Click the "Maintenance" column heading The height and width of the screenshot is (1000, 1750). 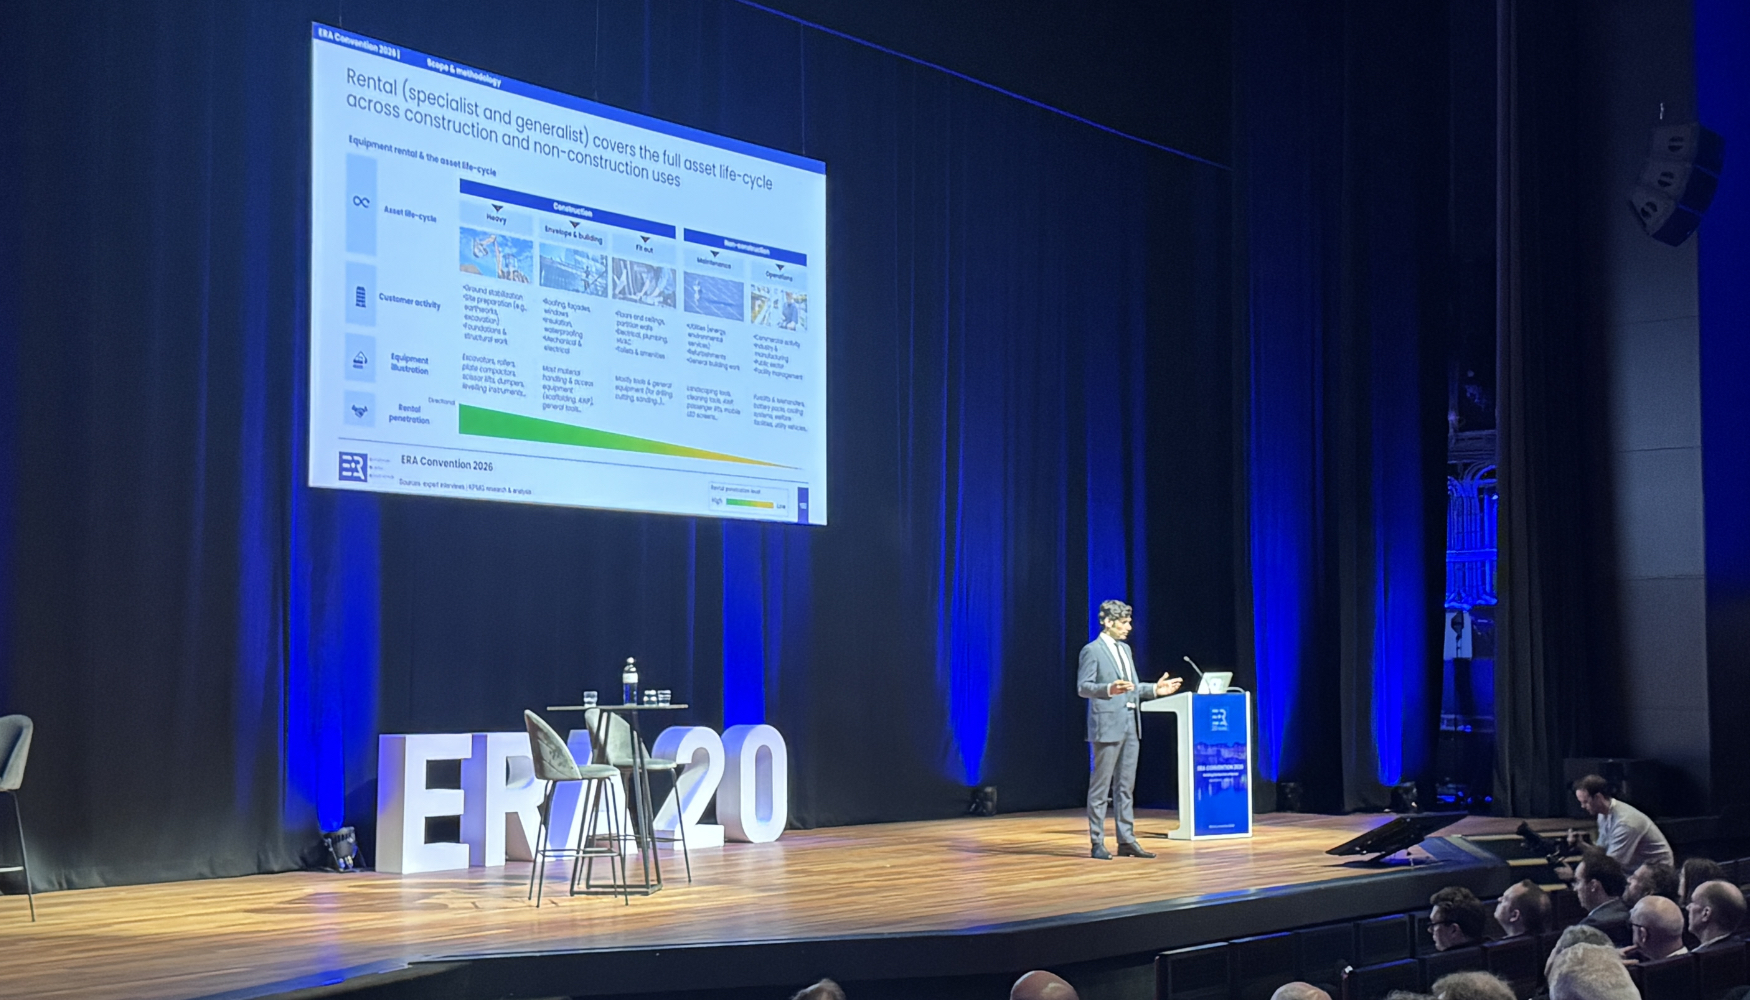714,264
